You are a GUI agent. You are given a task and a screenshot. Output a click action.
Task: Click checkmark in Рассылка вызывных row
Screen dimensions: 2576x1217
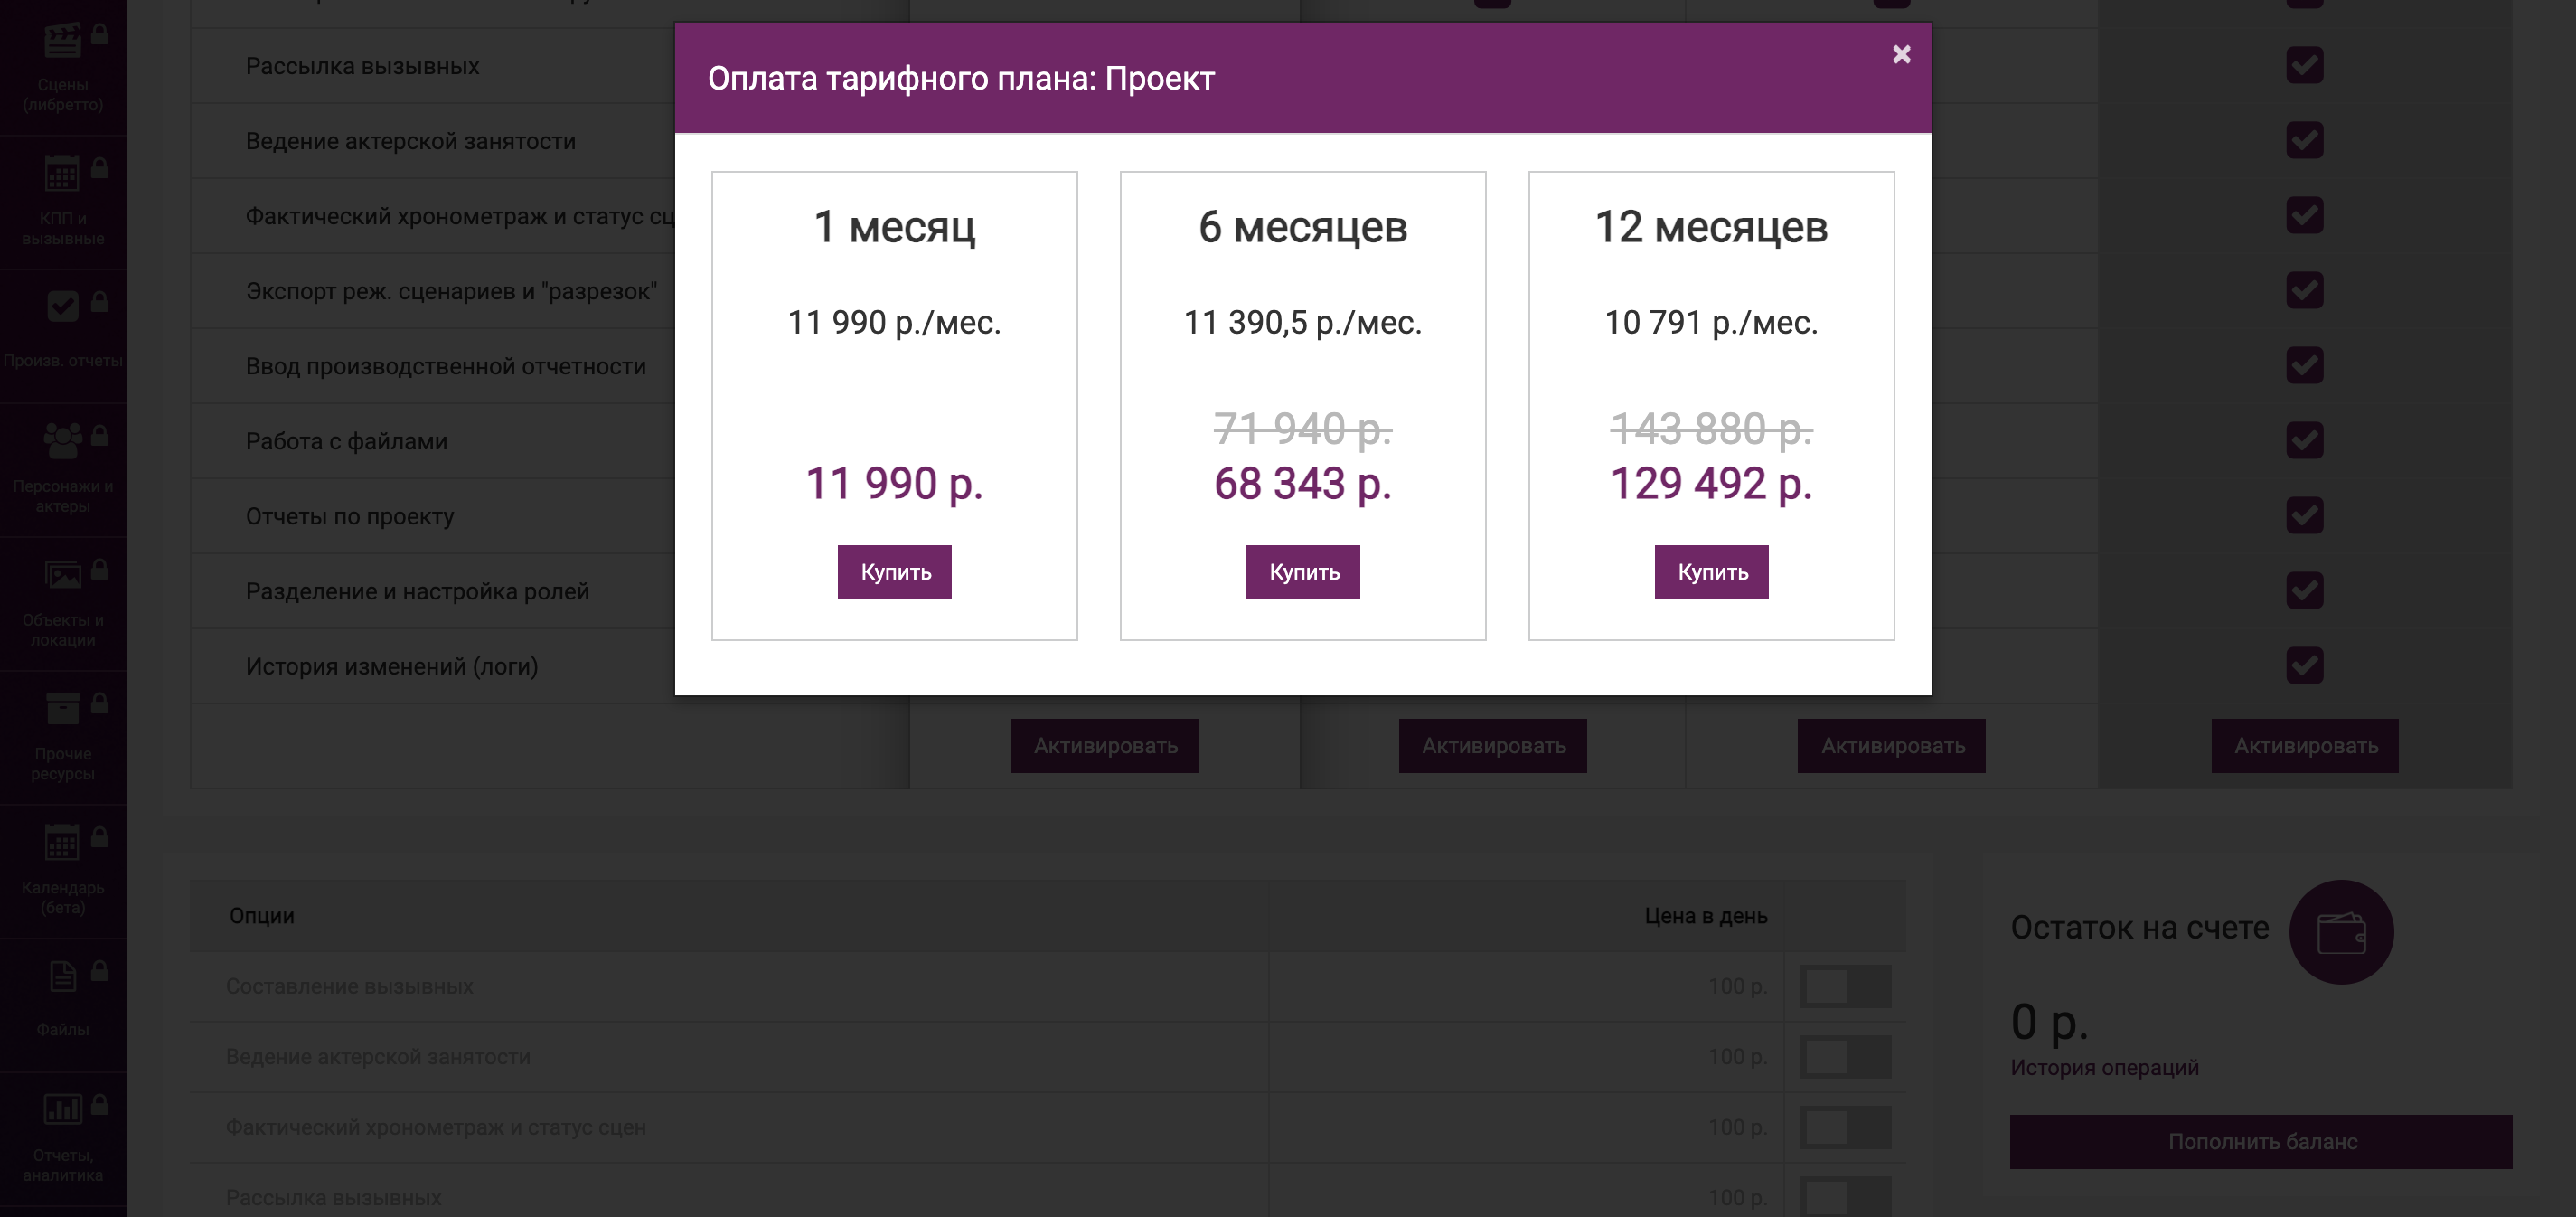2304,66
